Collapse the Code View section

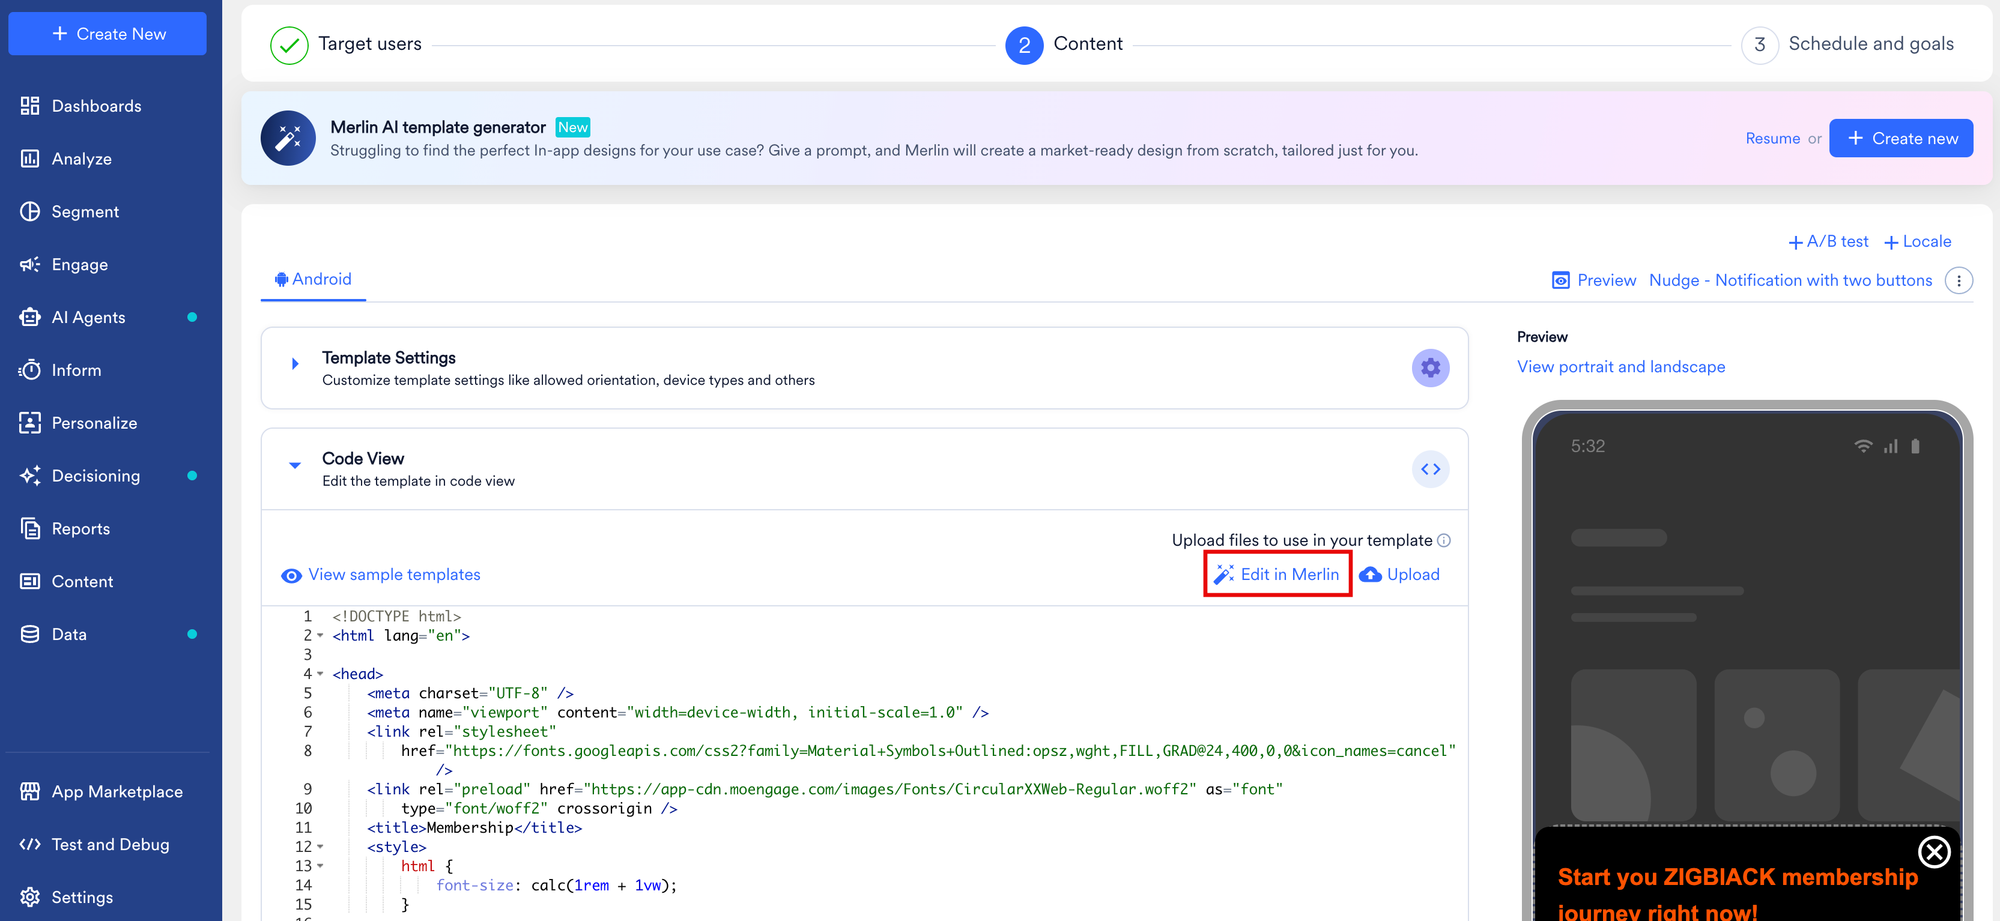(295, 465)
